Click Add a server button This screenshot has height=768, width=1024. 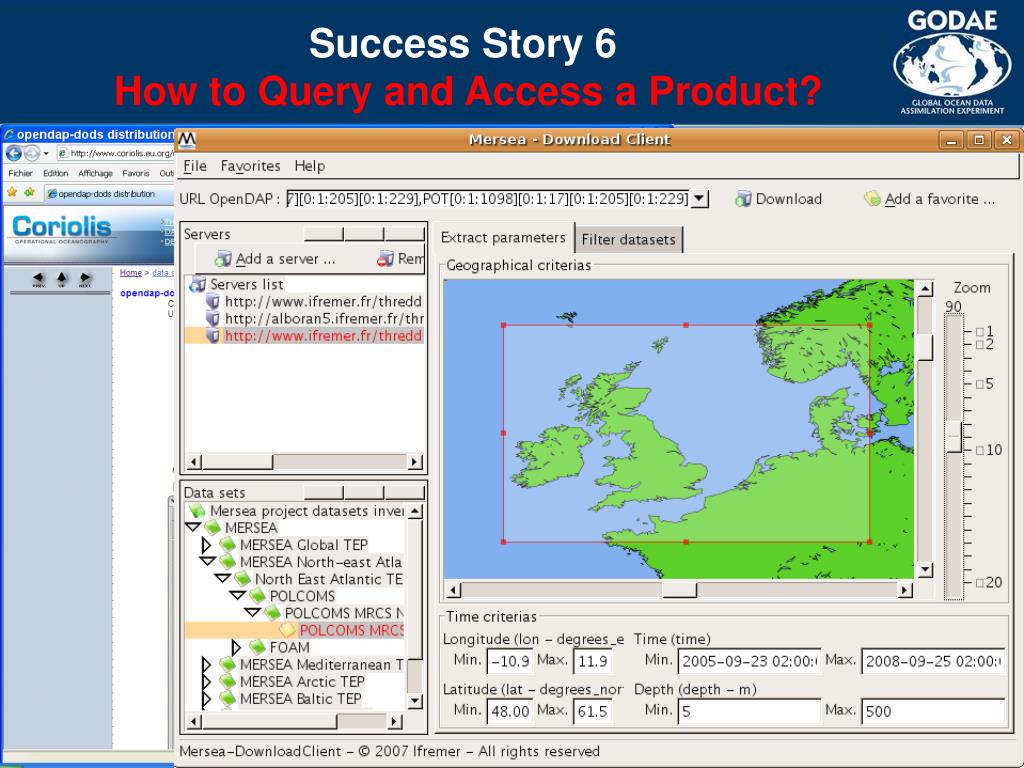tap(276, 259)
